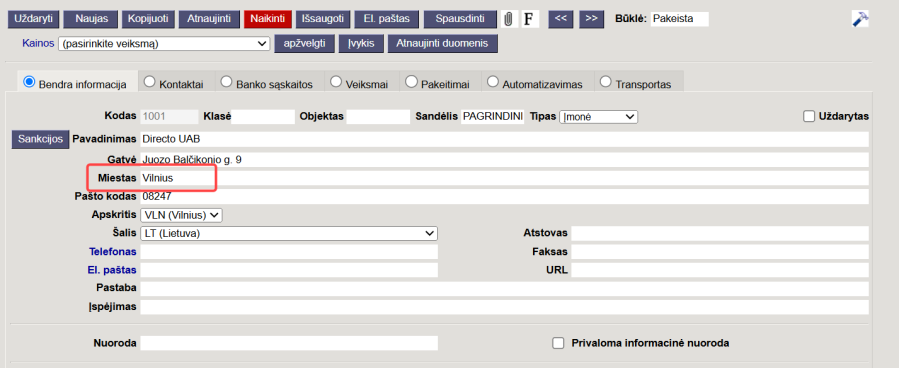
Task: Click the Atnaujinti duomenis button
Action: pyautogui.click(x=443, y=44)
